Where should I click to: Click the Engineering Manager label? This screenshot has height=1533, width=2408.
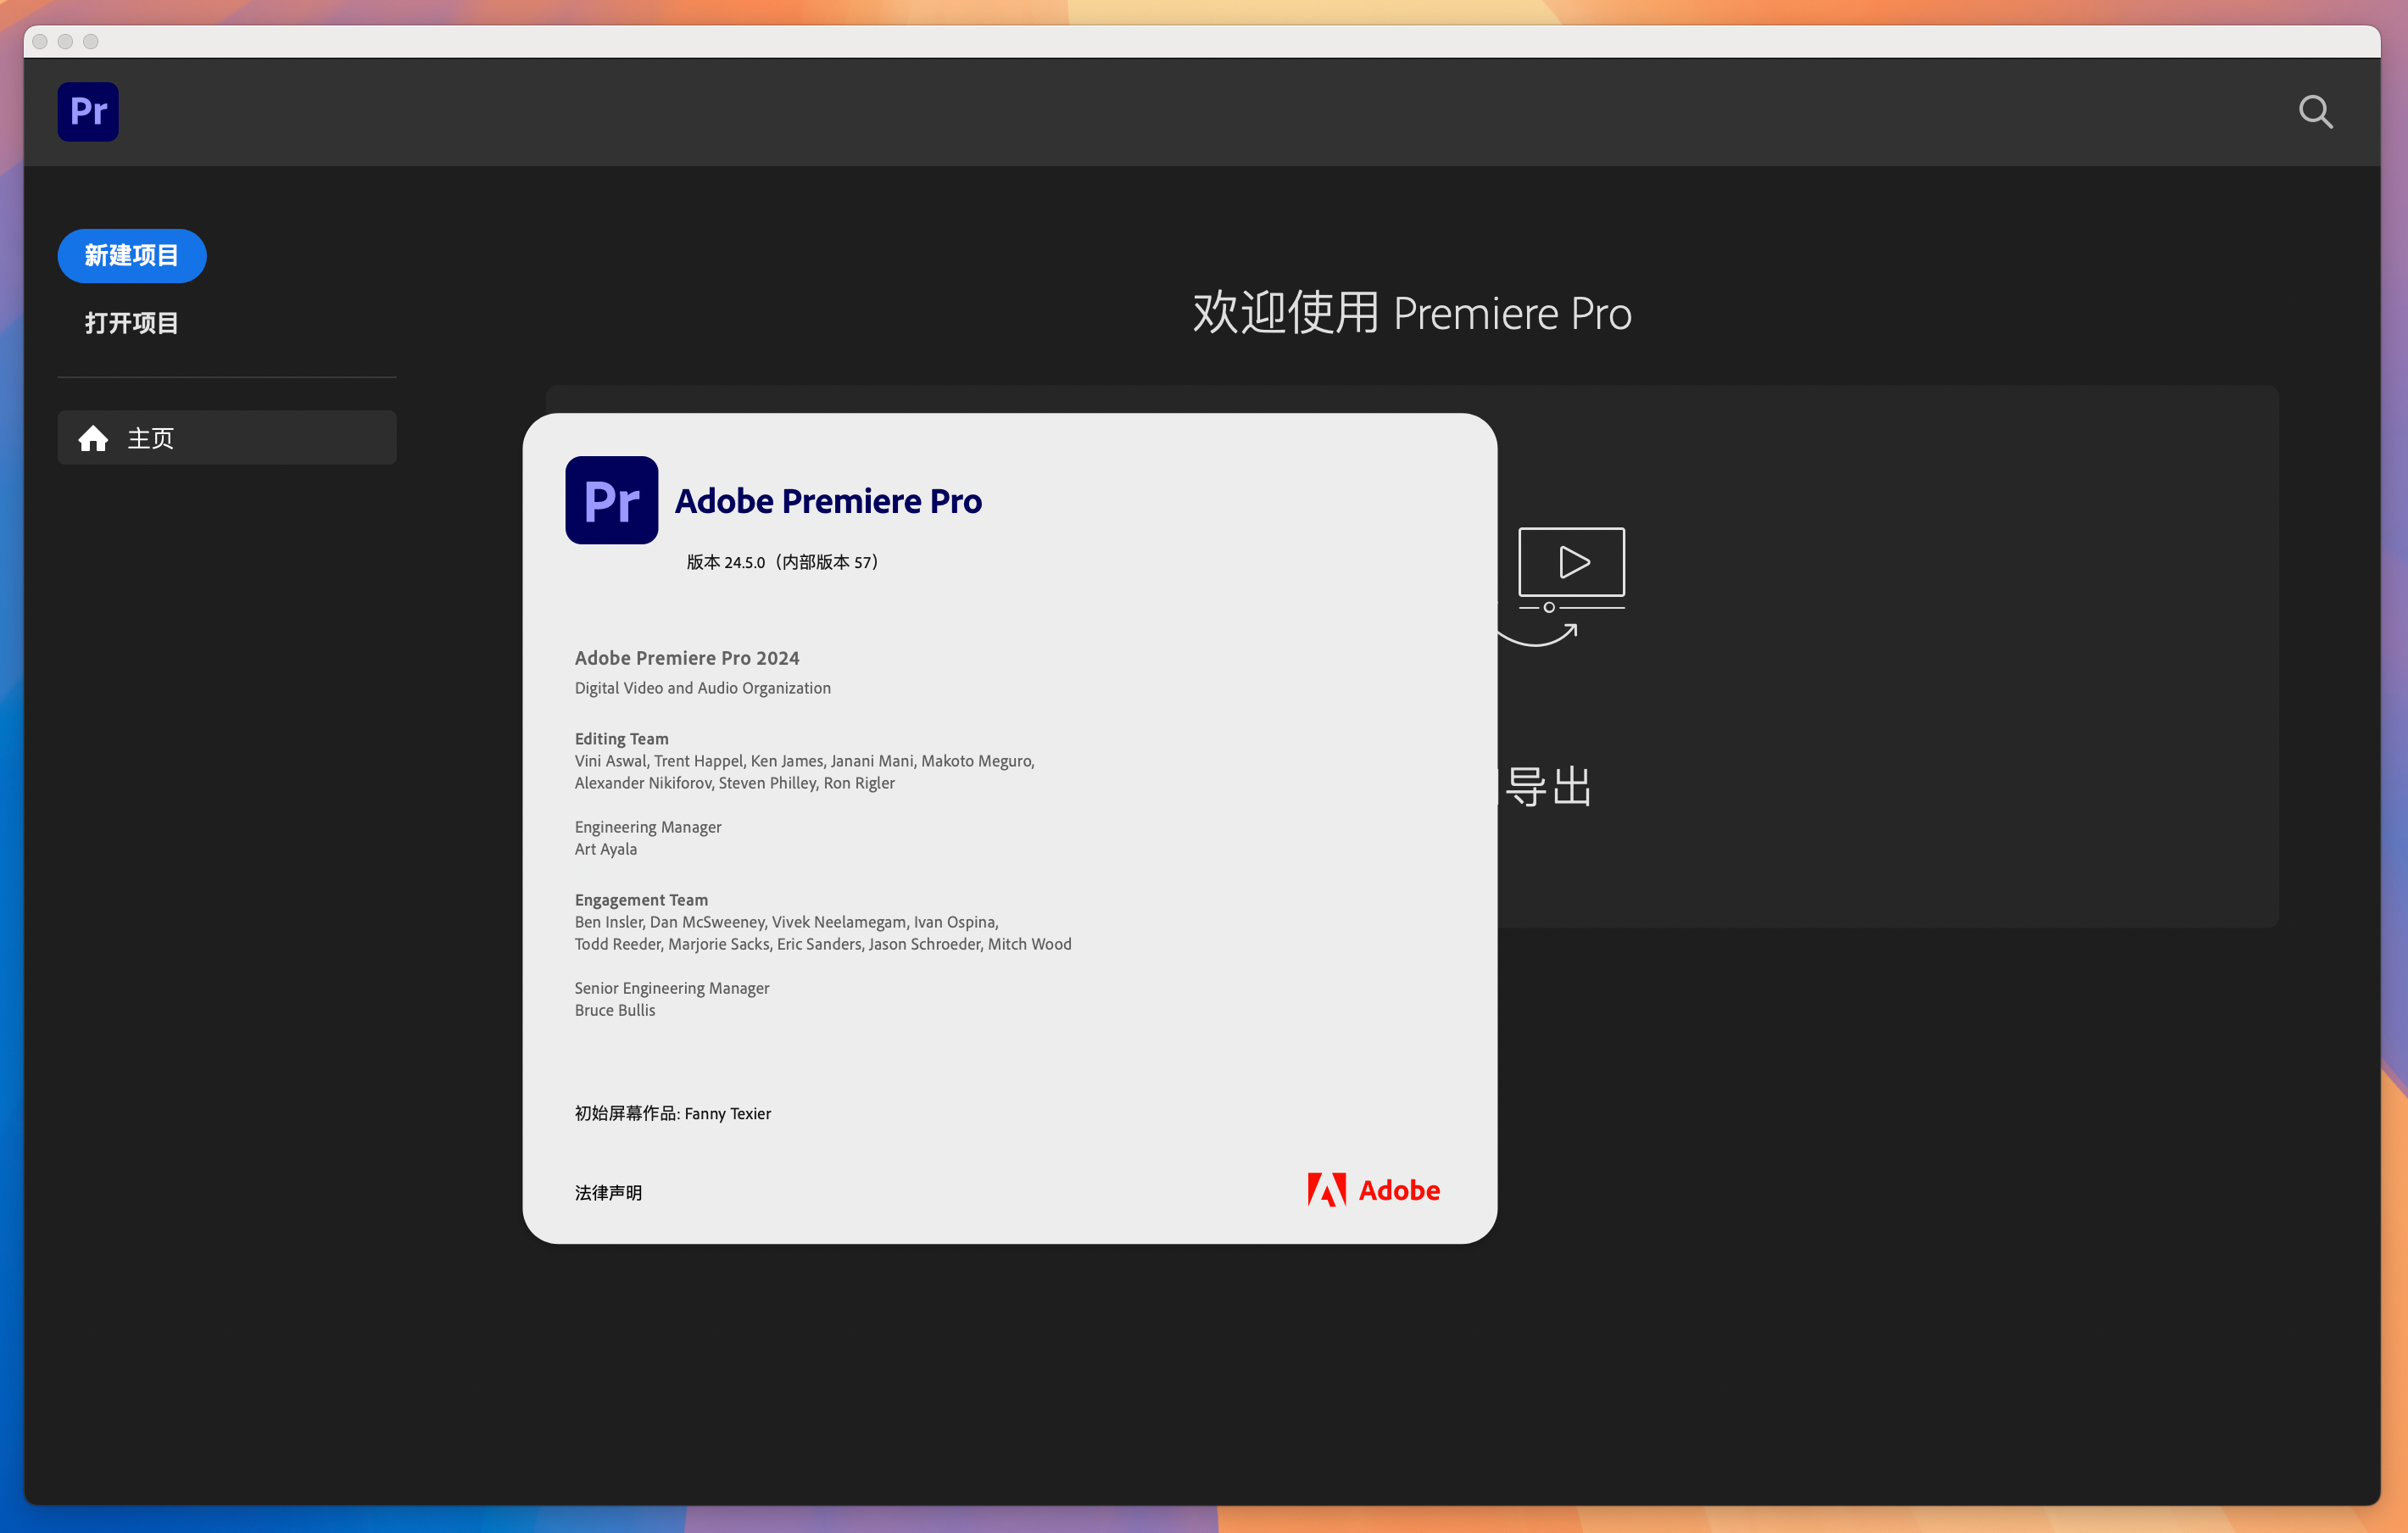coord(648,827)
